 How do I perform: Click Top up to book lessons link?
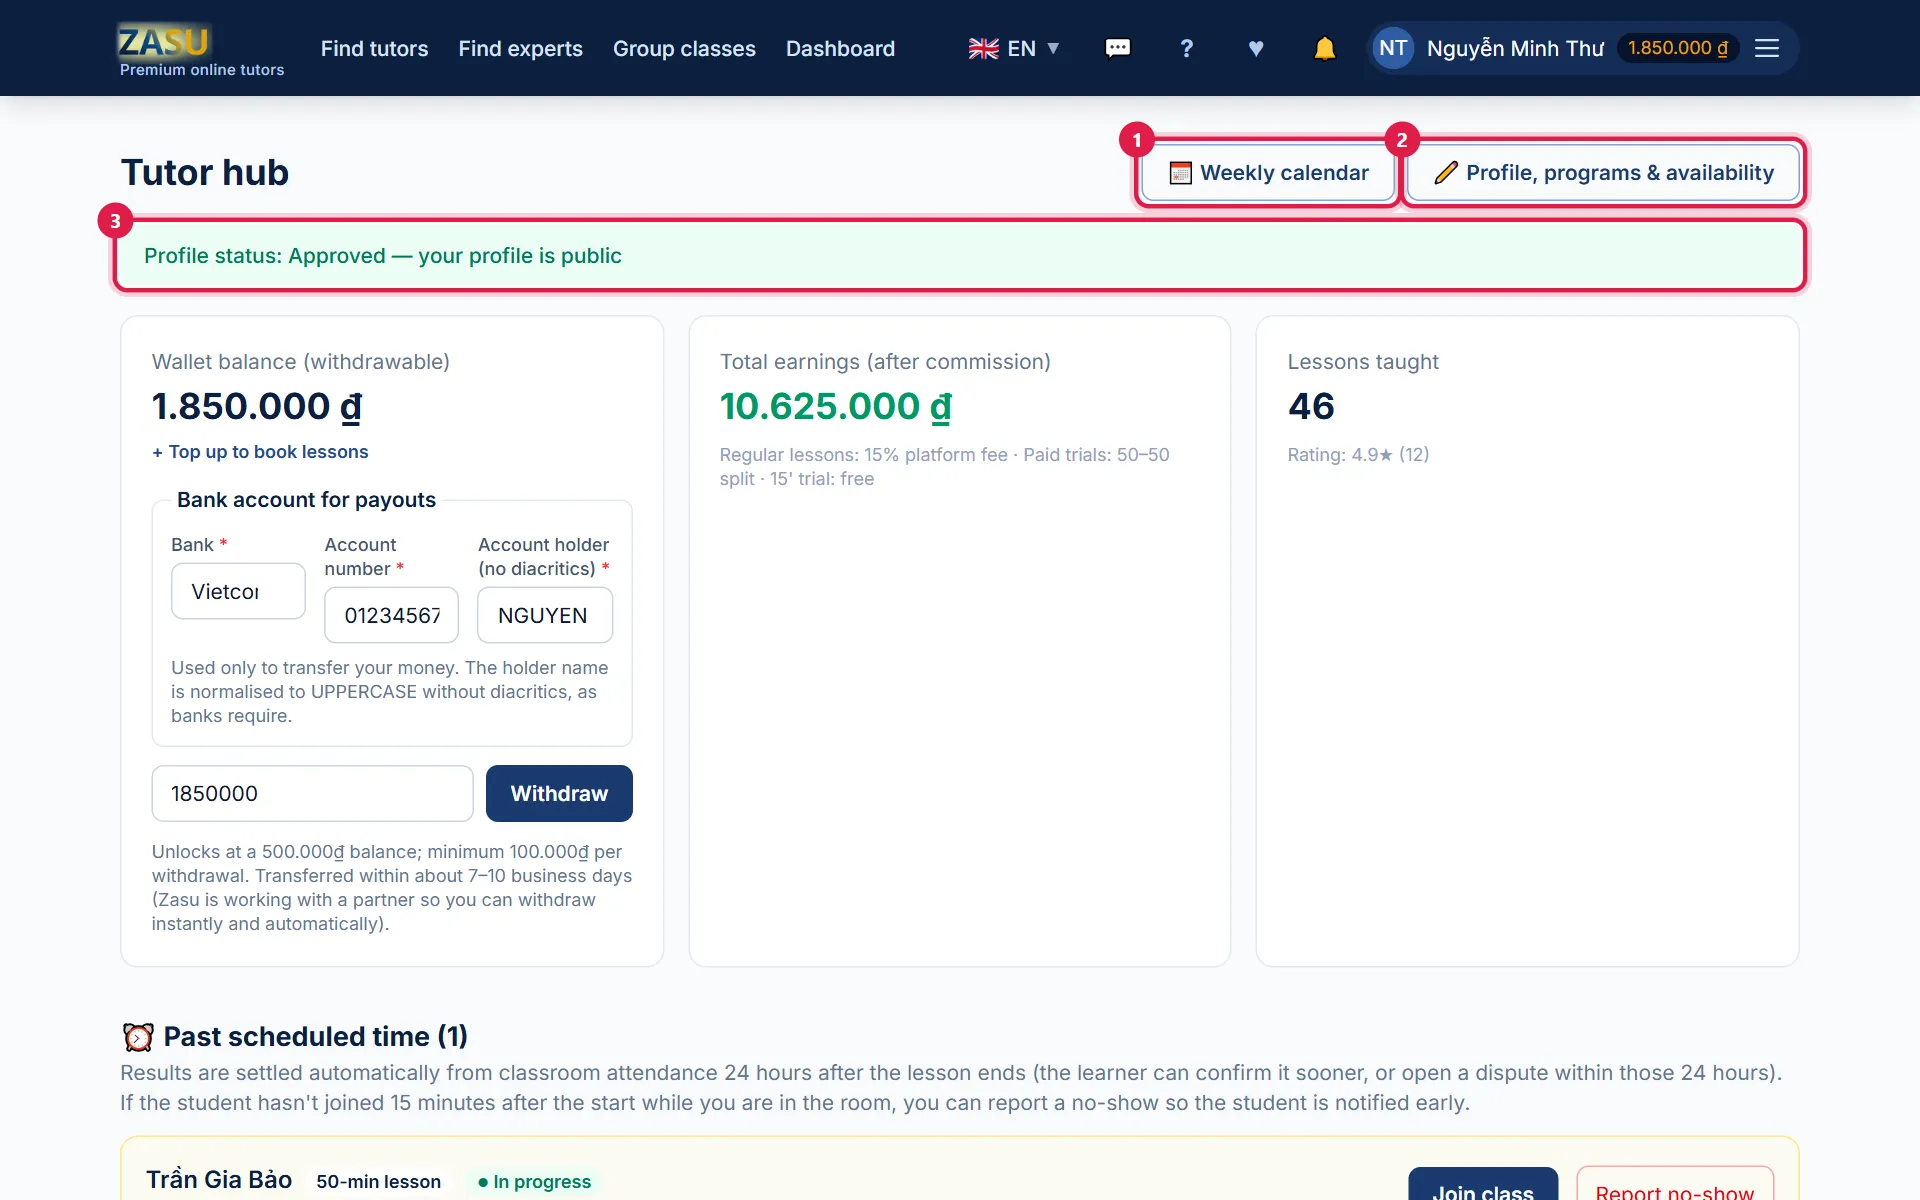260,452
